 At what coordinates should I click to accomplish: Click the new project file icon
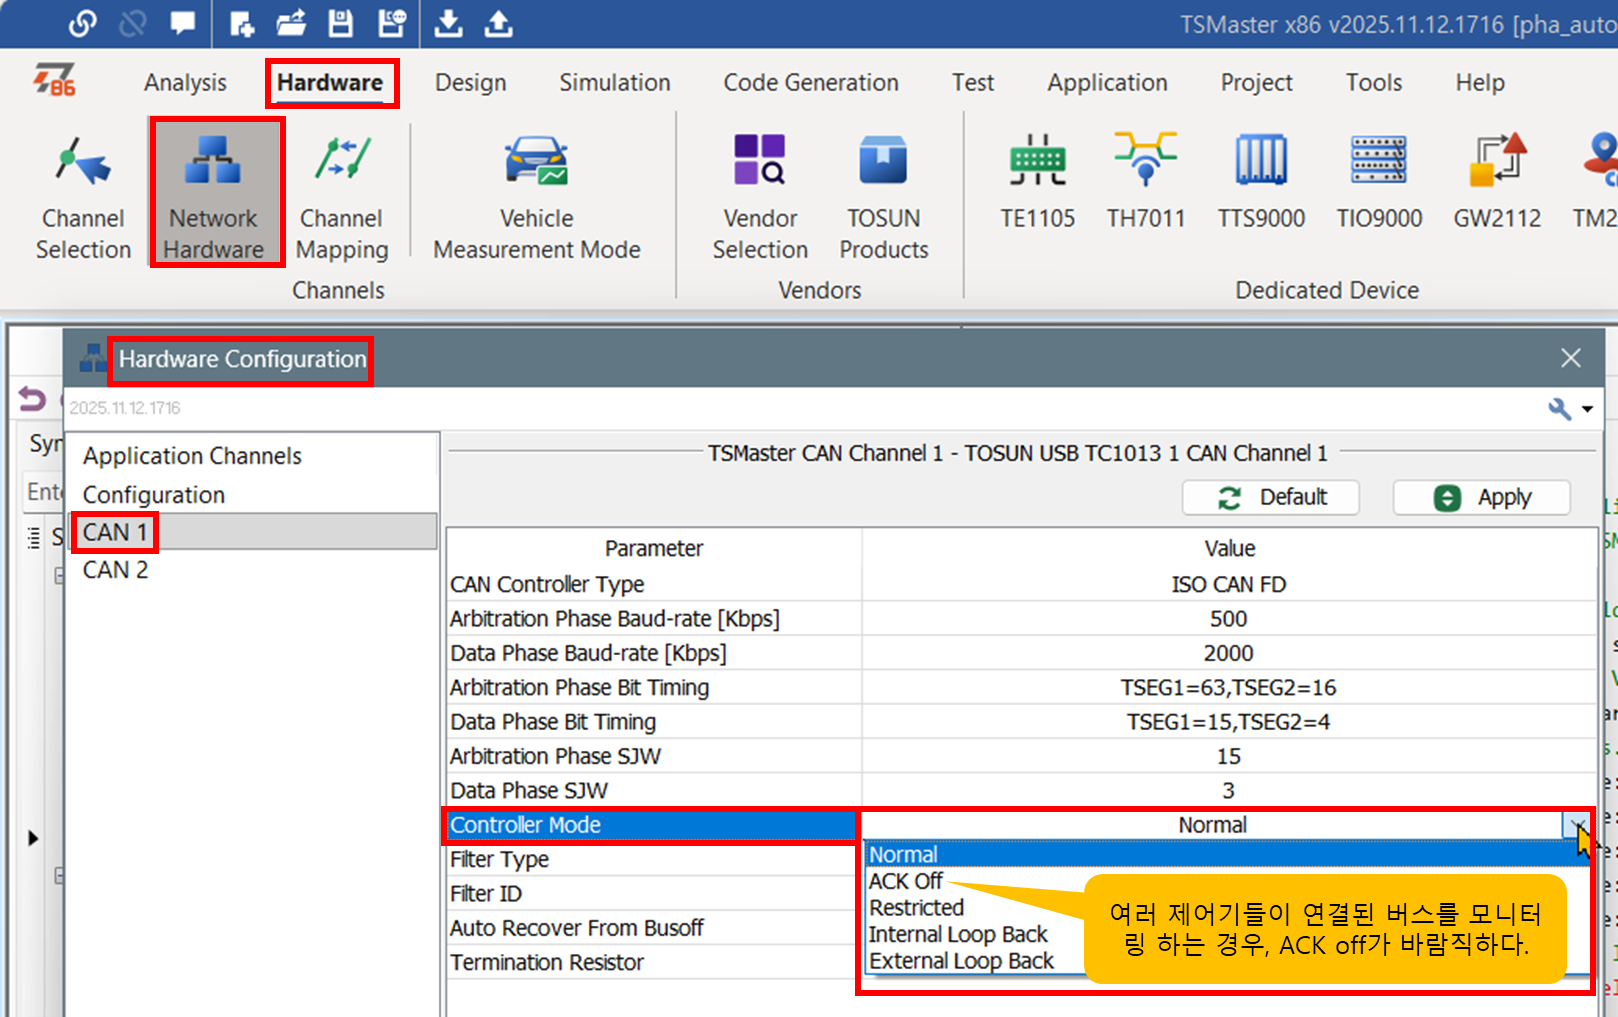tap(242, 23)
